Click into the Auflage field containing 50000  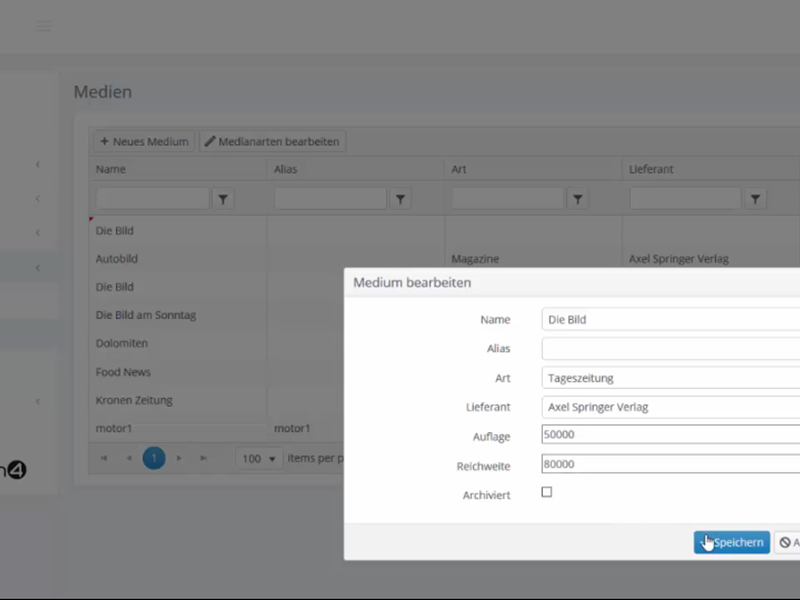[670, 435]
